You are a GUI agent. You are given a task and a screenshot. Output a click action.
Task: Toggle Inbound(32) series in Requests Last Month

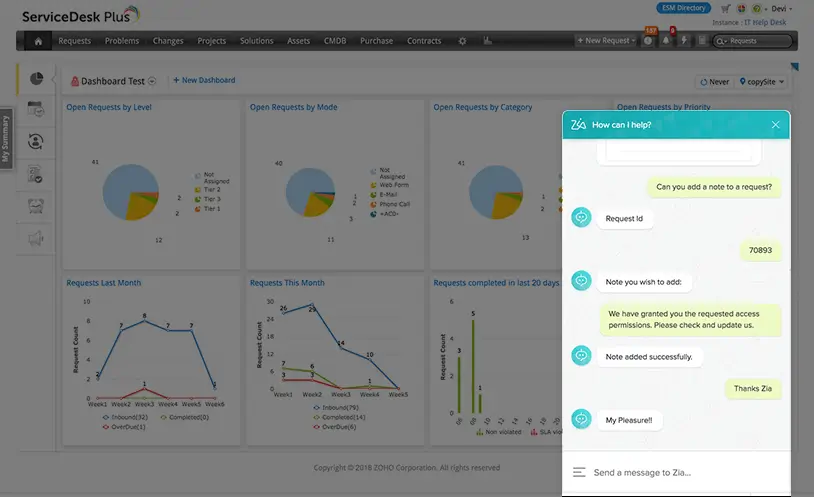point(125,417)
